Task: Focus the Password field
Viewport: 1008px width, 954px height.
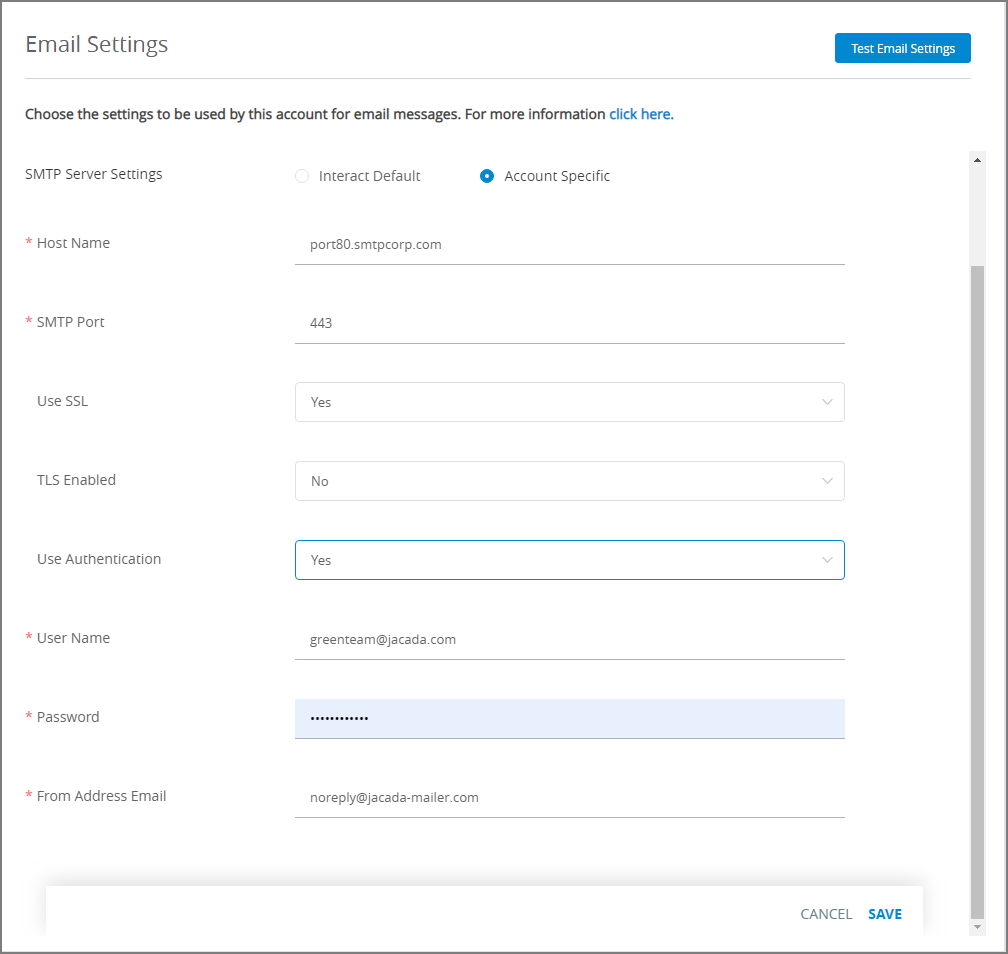Action: 570,719
